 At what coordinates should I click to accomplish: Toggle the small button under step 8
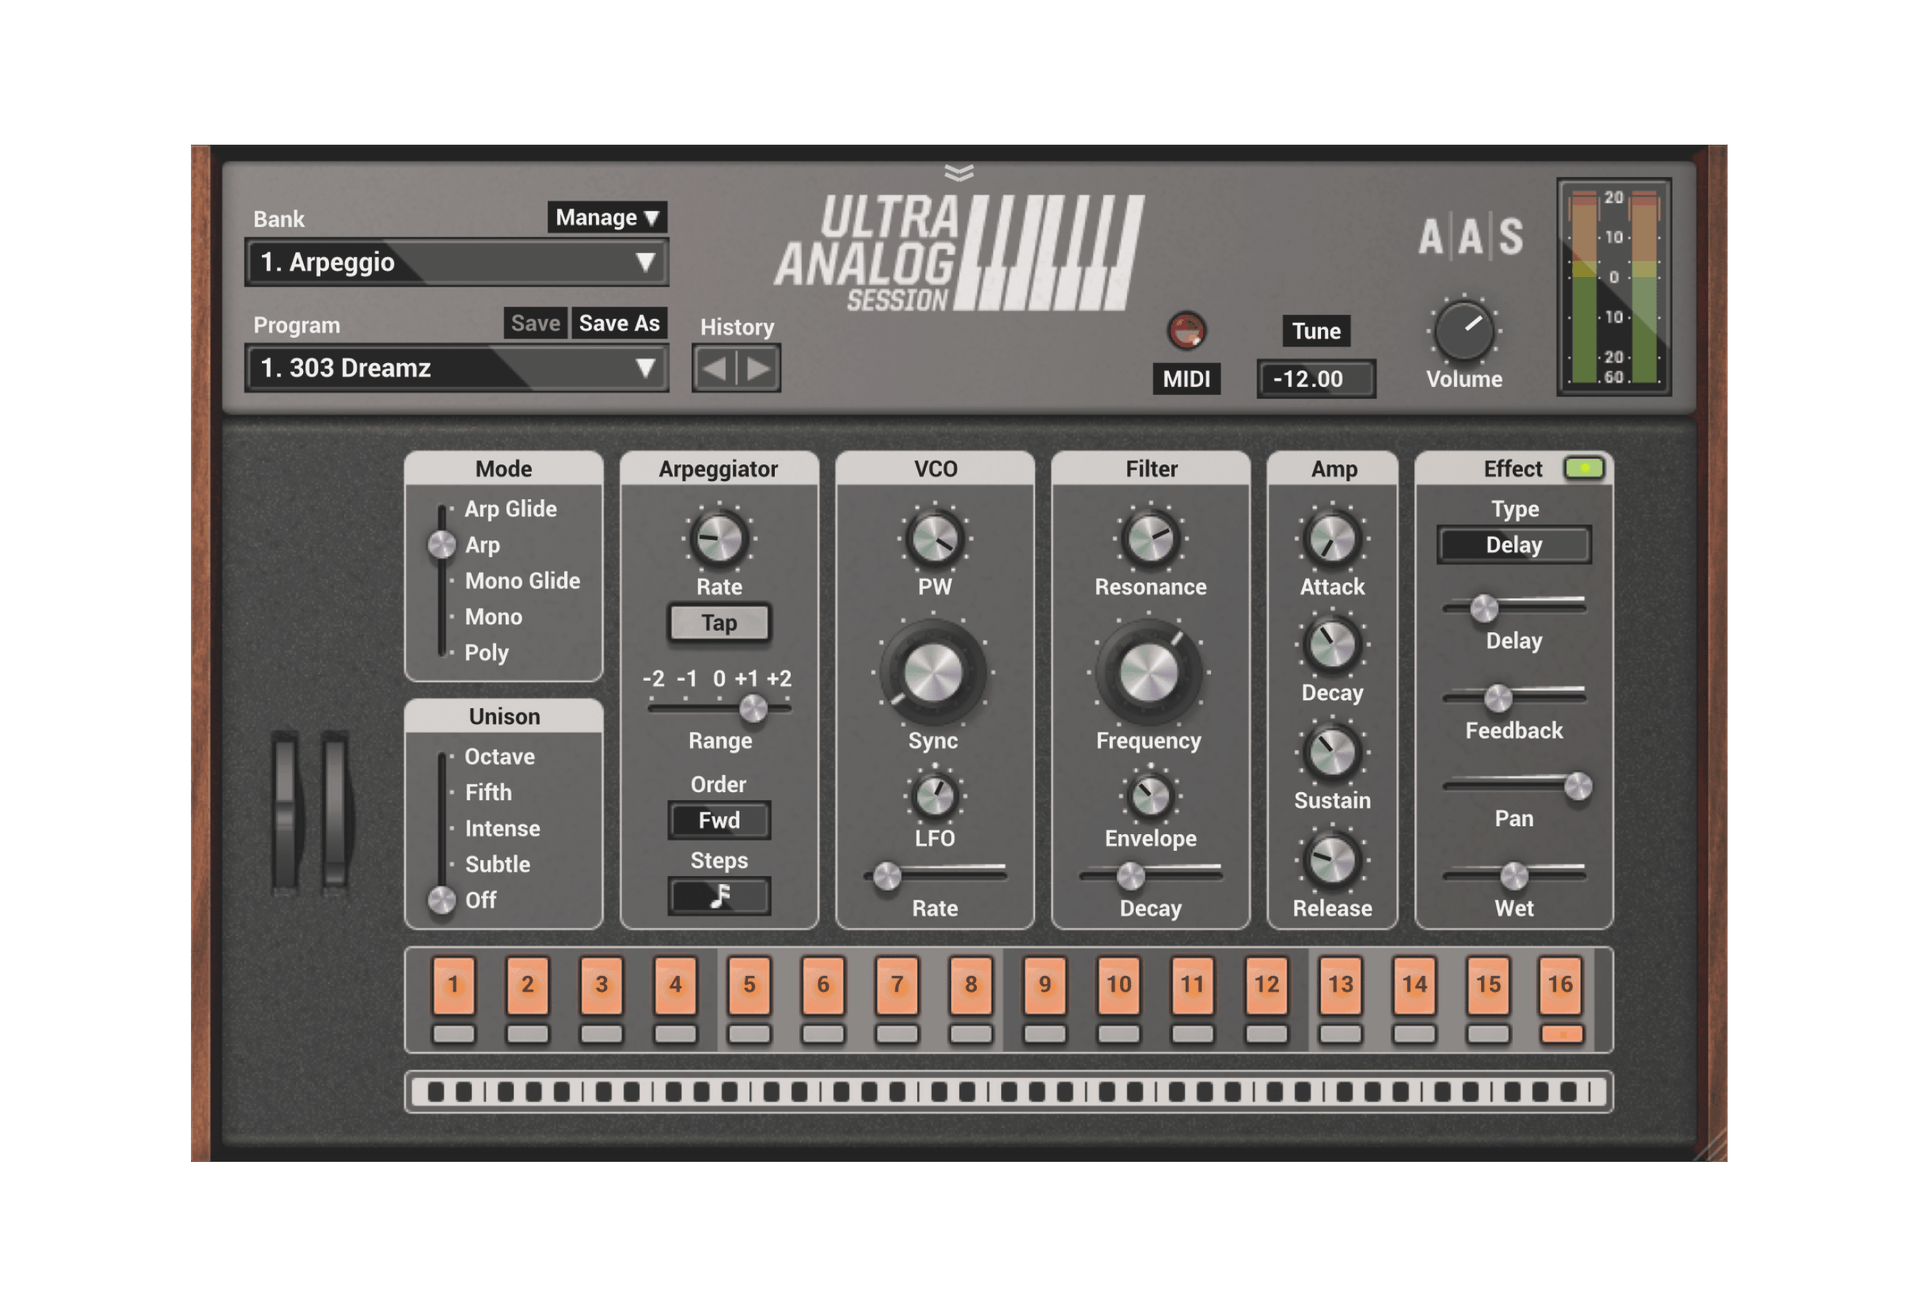coord(971,1034)
